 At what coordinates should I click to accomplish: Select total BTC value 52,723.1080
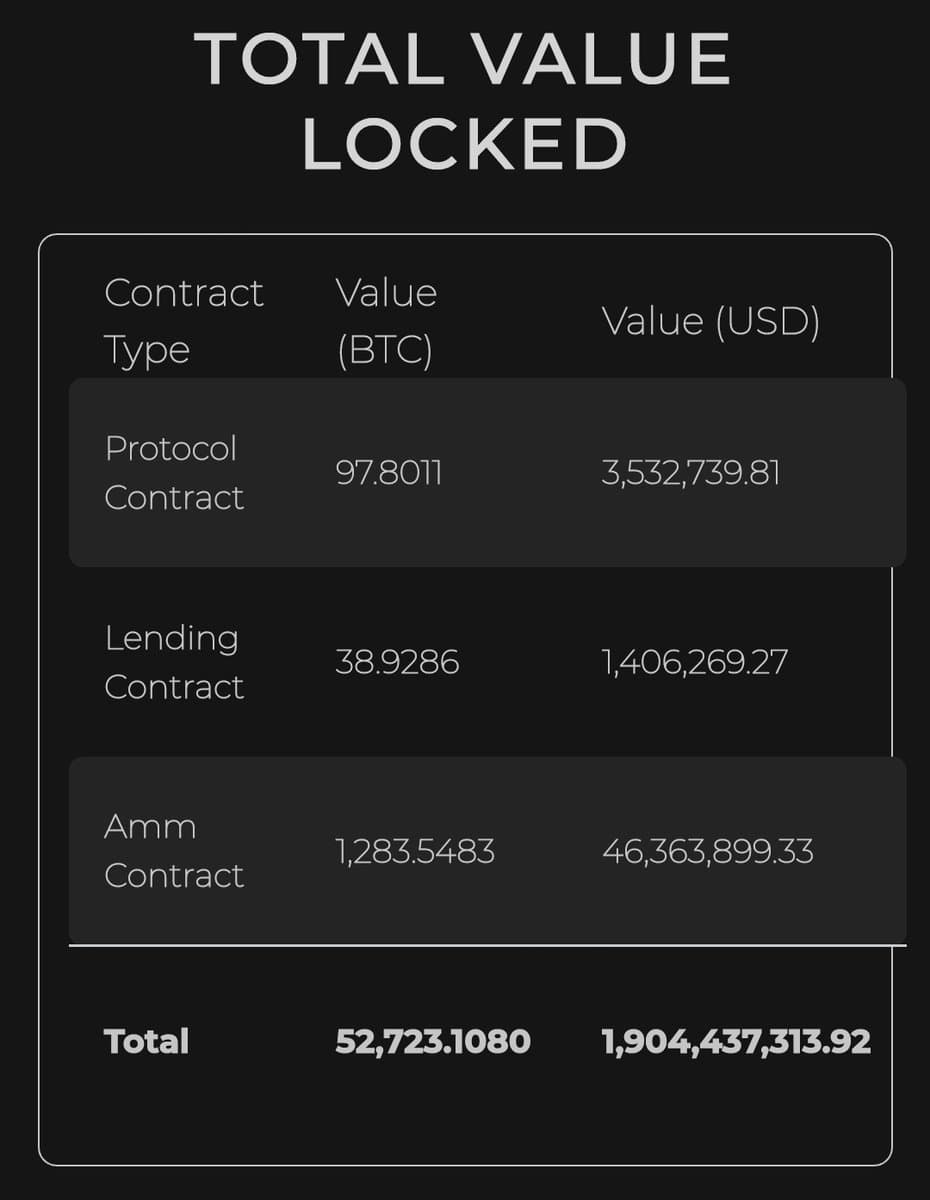point(432,1042)
